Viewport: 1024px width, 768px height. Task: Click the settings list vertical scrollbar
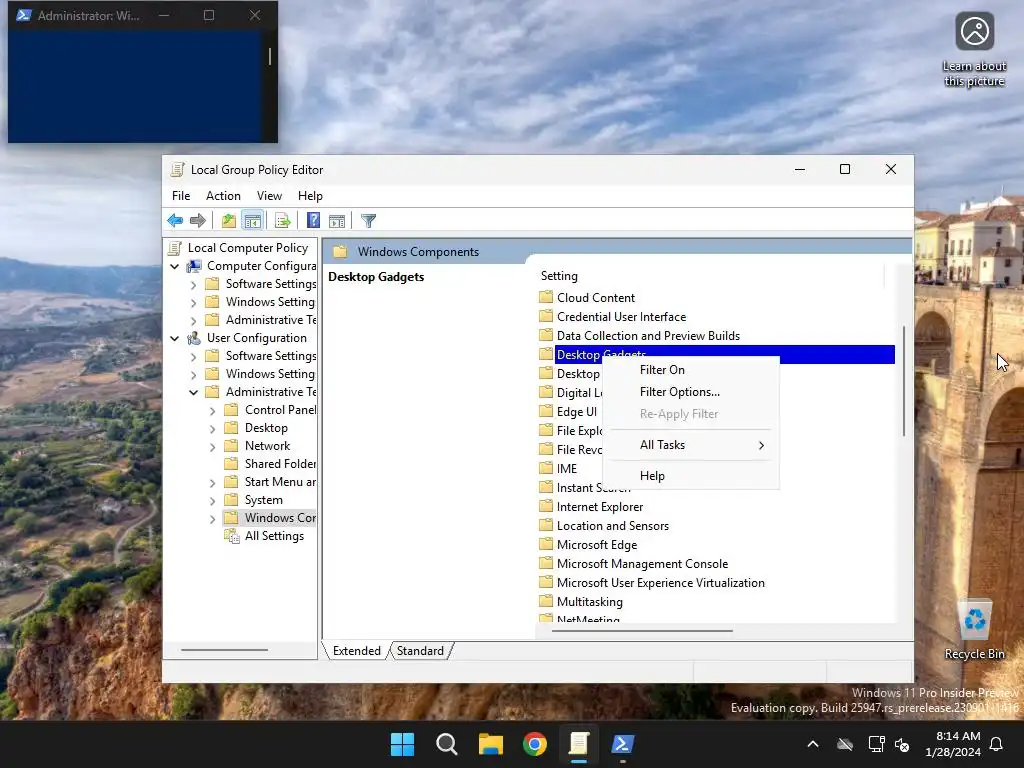pos(904,381)
